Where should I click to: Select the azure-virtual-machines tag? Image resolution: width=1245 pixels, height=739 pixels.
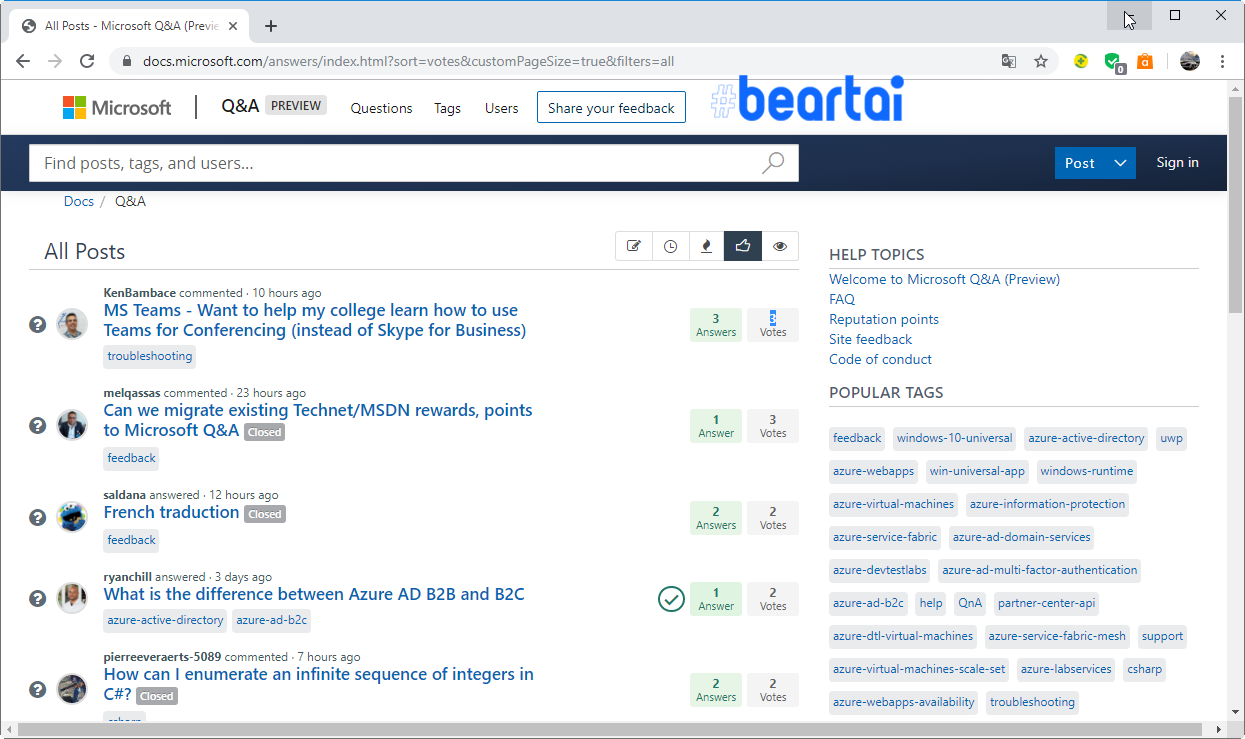point(893,504)
